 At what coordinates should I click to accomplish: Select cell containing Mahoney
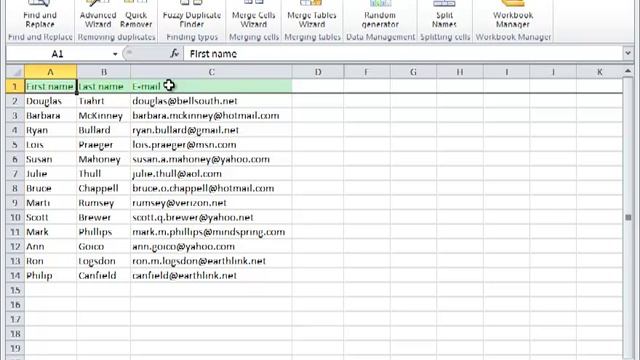point(104,159)
